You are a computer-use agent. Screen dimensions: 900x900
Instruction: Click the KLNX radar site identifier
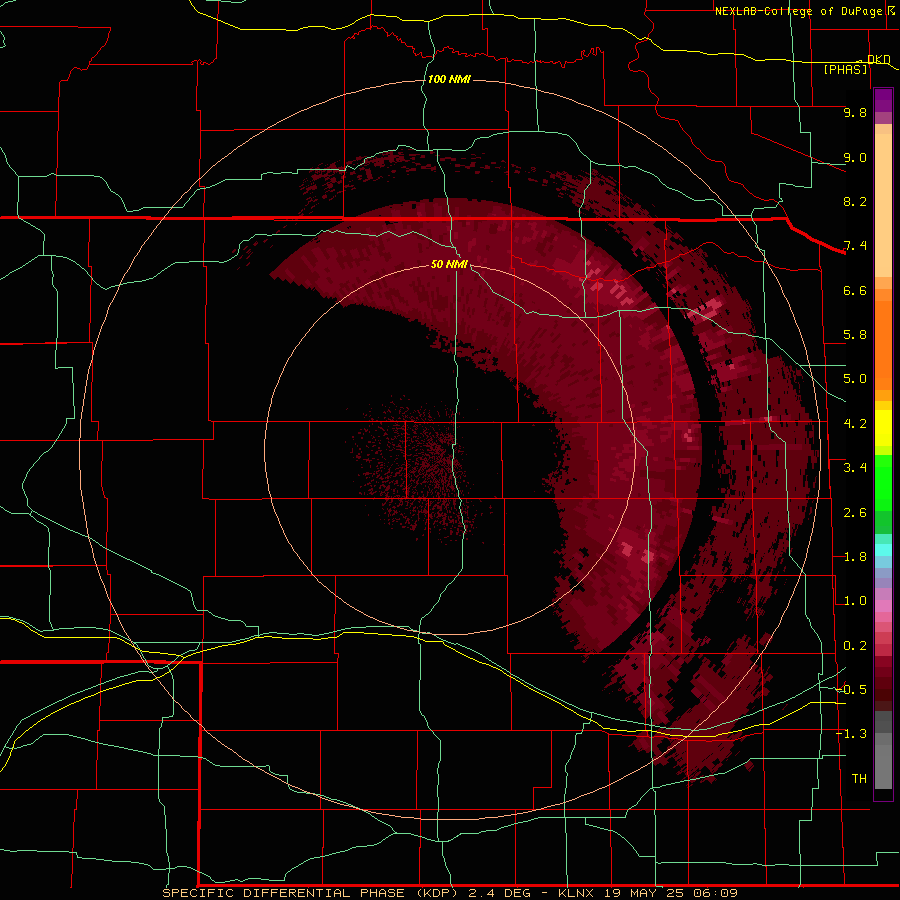[x=576, y=893]
